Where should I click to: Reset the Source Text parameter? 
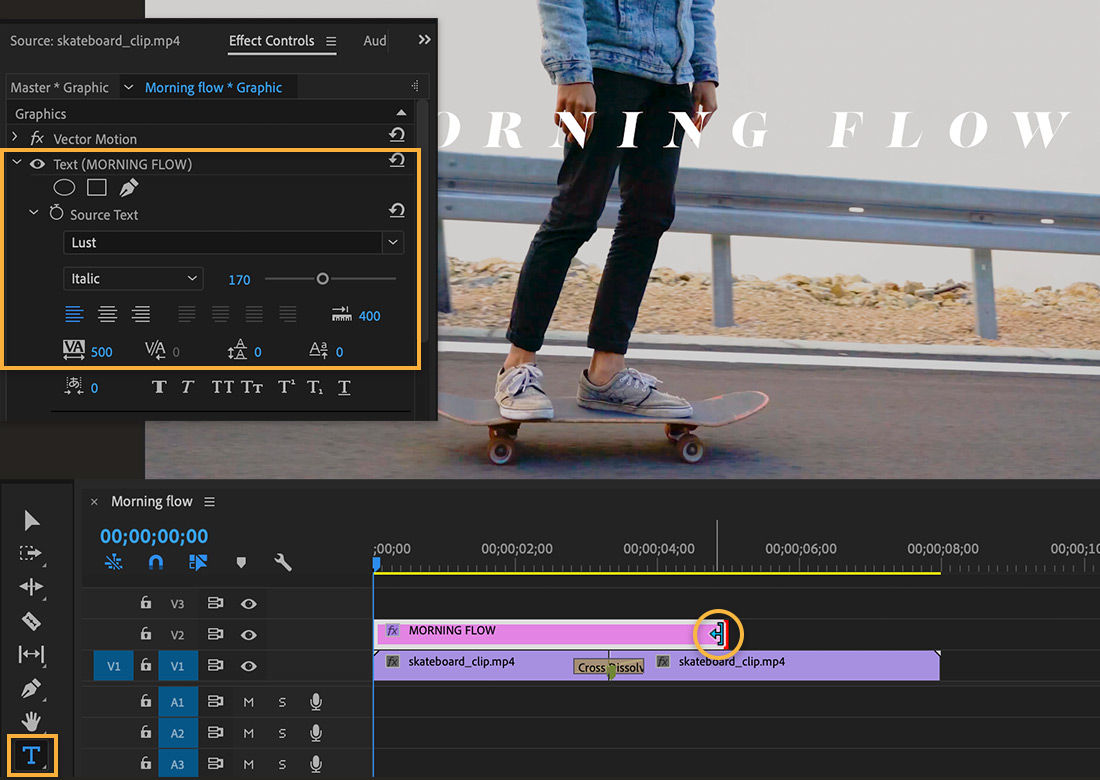coord(396,210)
